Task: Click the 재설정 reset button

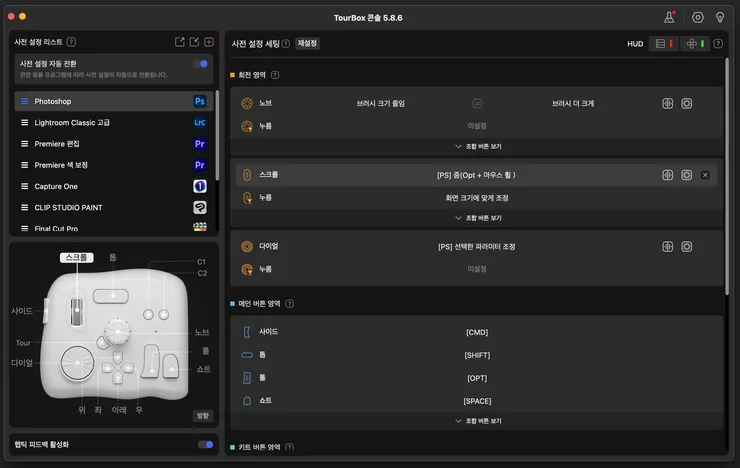Action: coord(307,43)
